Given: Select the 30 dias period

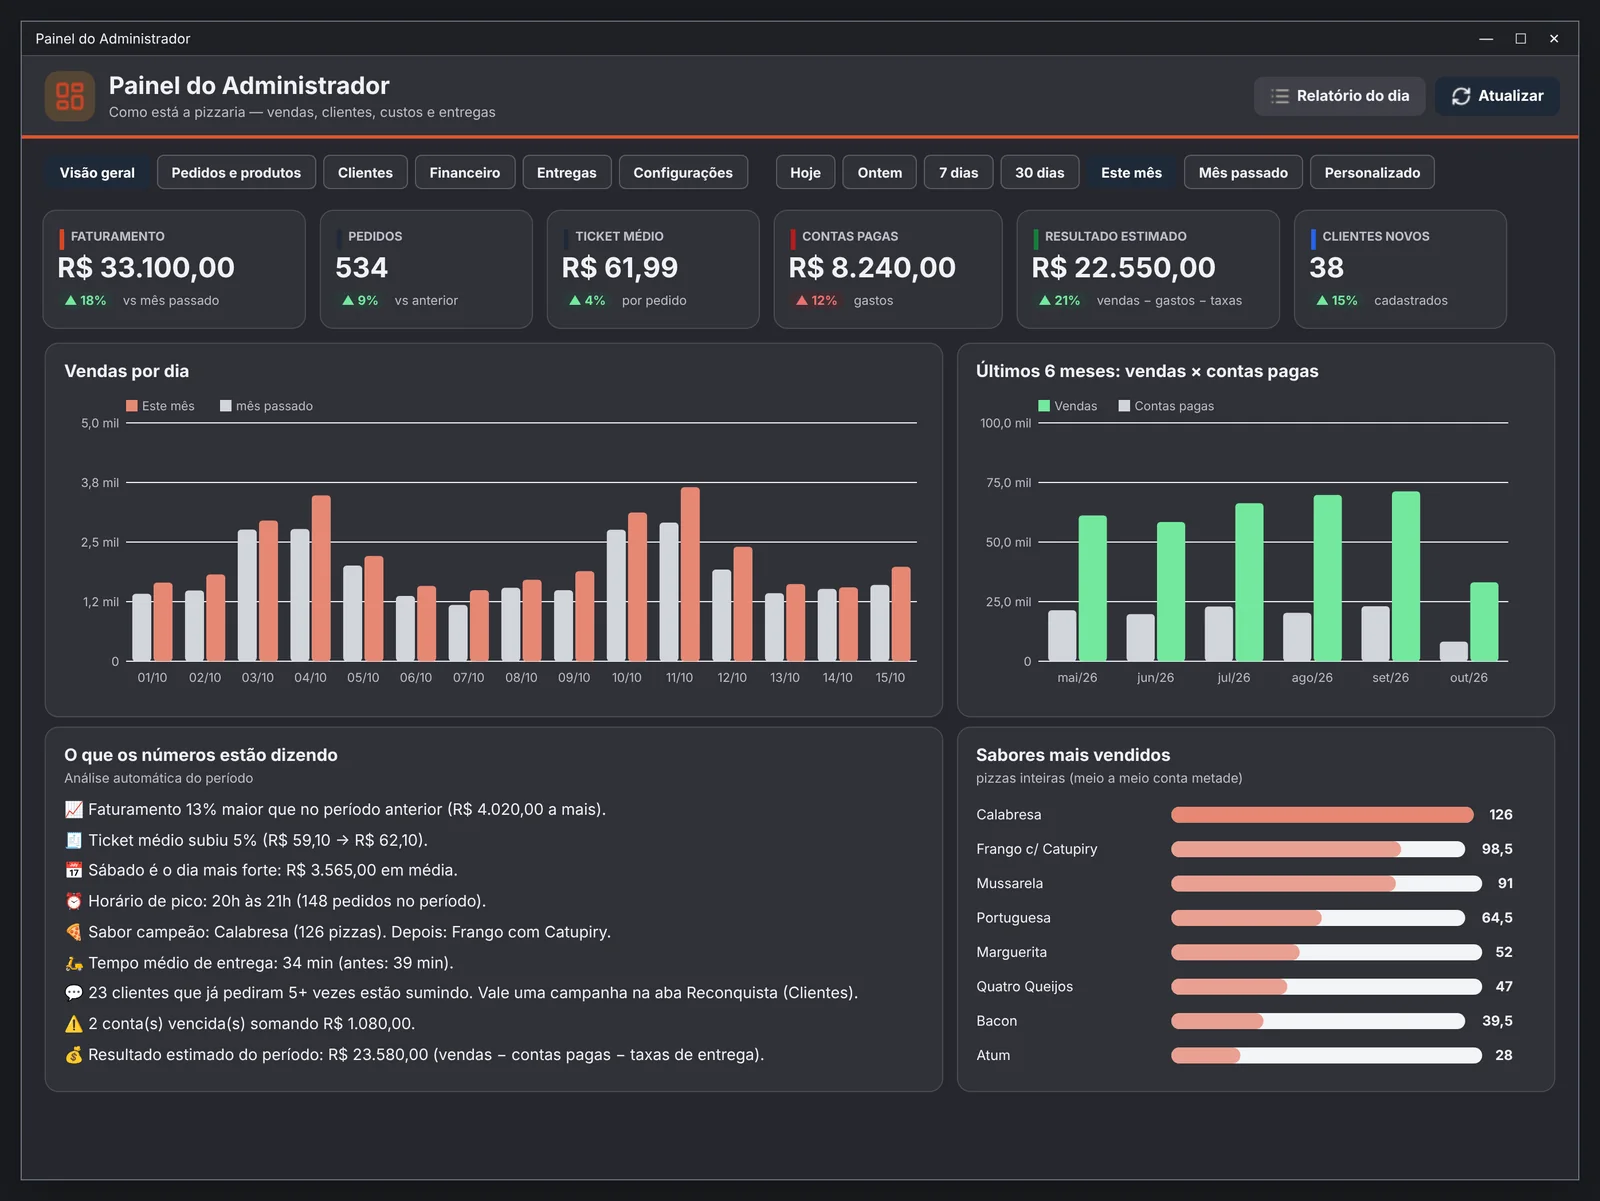Looking at the screenshot, I should [x=1040, y=172].
